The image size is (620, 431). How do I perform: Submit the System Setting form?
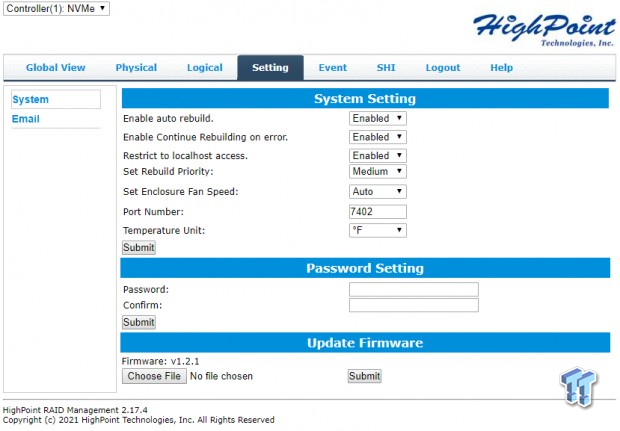click(139, 248)
